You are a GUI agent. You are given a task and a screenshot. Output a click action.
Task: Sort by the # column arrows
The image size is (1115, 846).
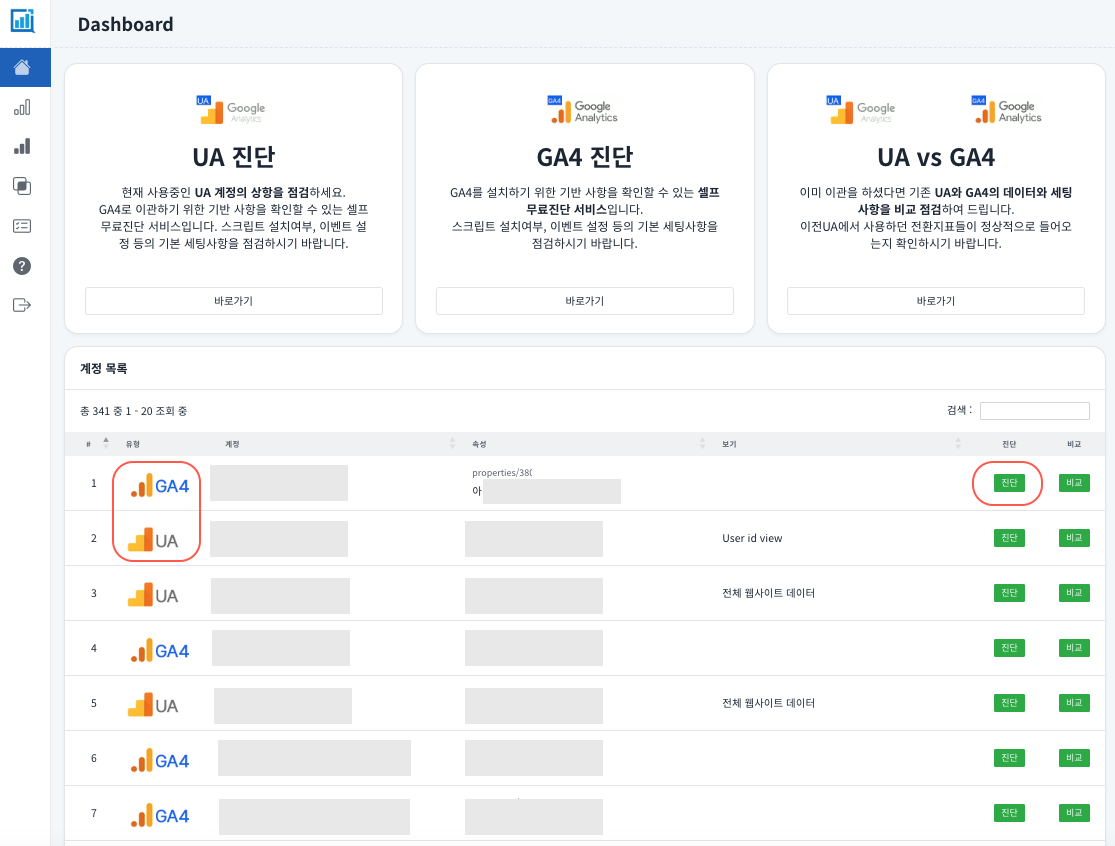[x=106, y=443]
